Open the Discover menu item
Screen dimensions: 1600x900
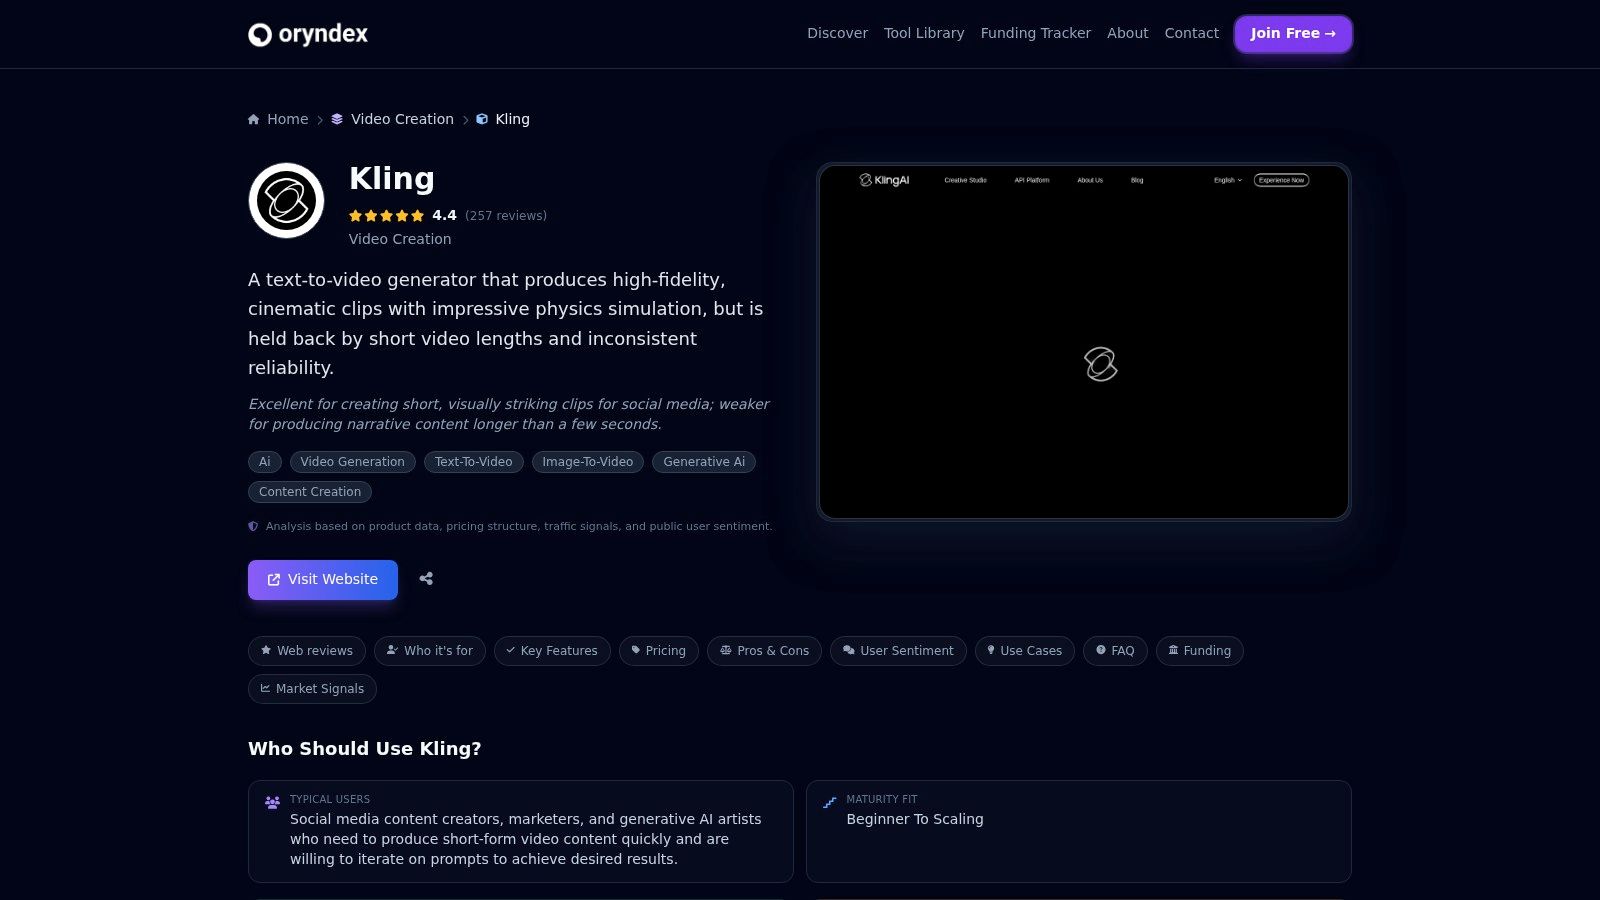[838, 33]
